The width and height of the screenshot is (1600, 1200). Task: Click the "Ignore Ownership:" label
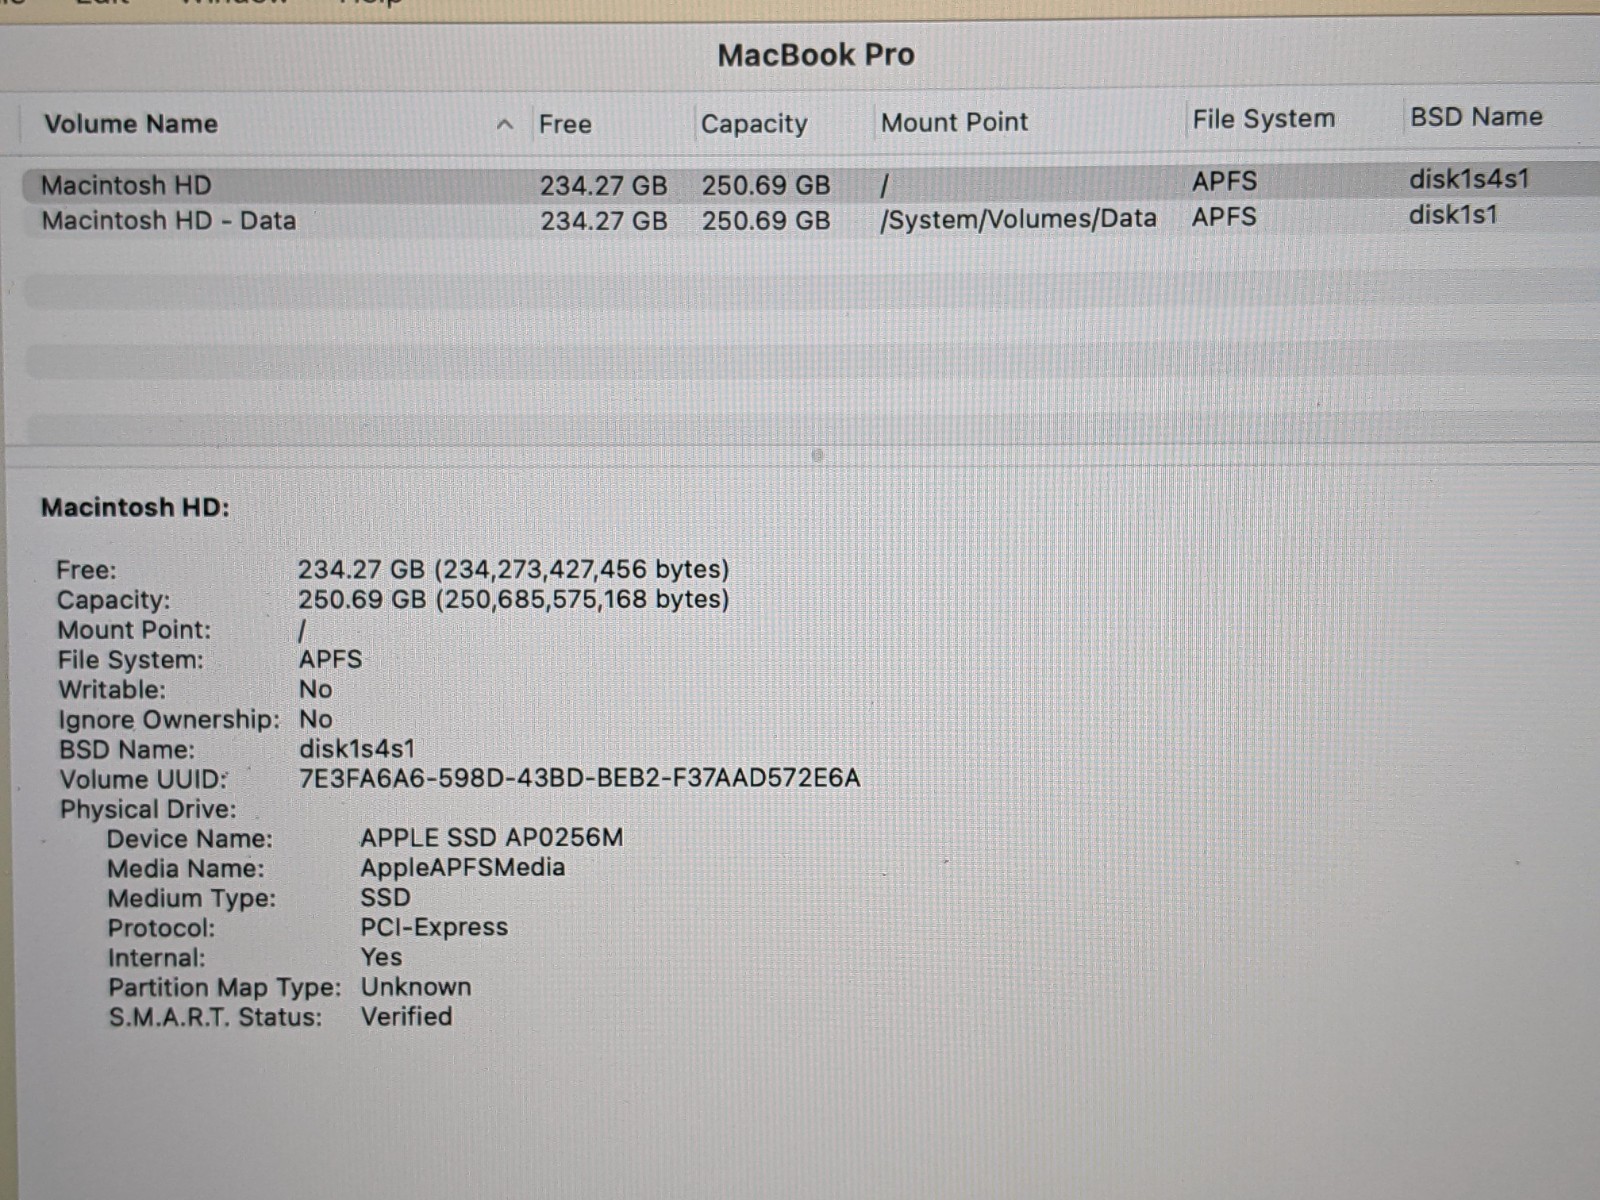(x=169, y=720)
